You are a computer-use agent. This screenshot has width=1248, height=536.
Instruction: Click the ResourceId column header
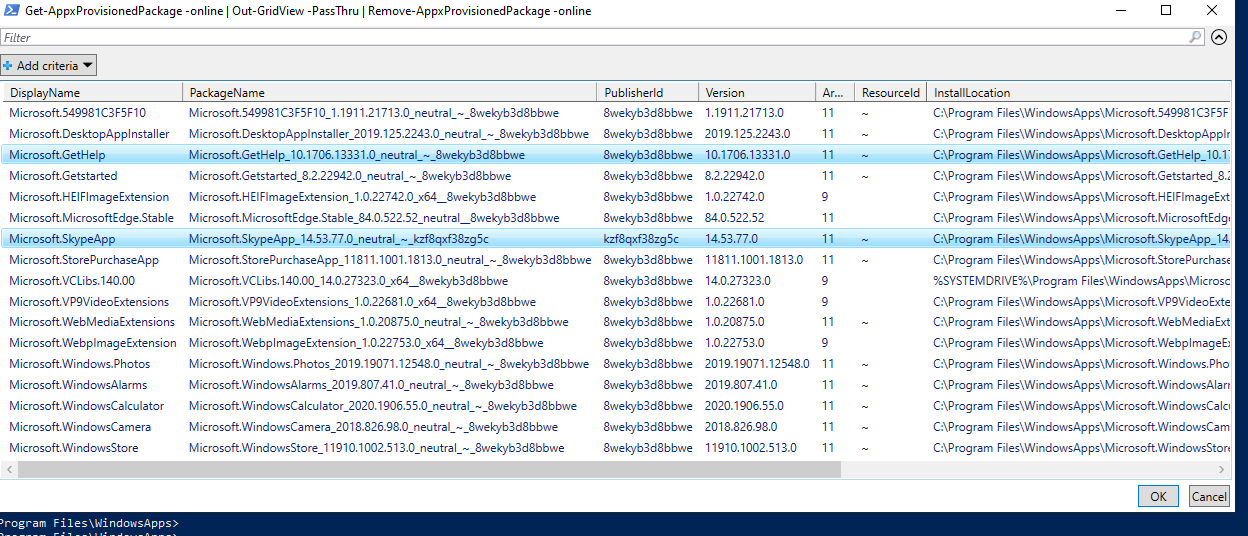point(890,93)
